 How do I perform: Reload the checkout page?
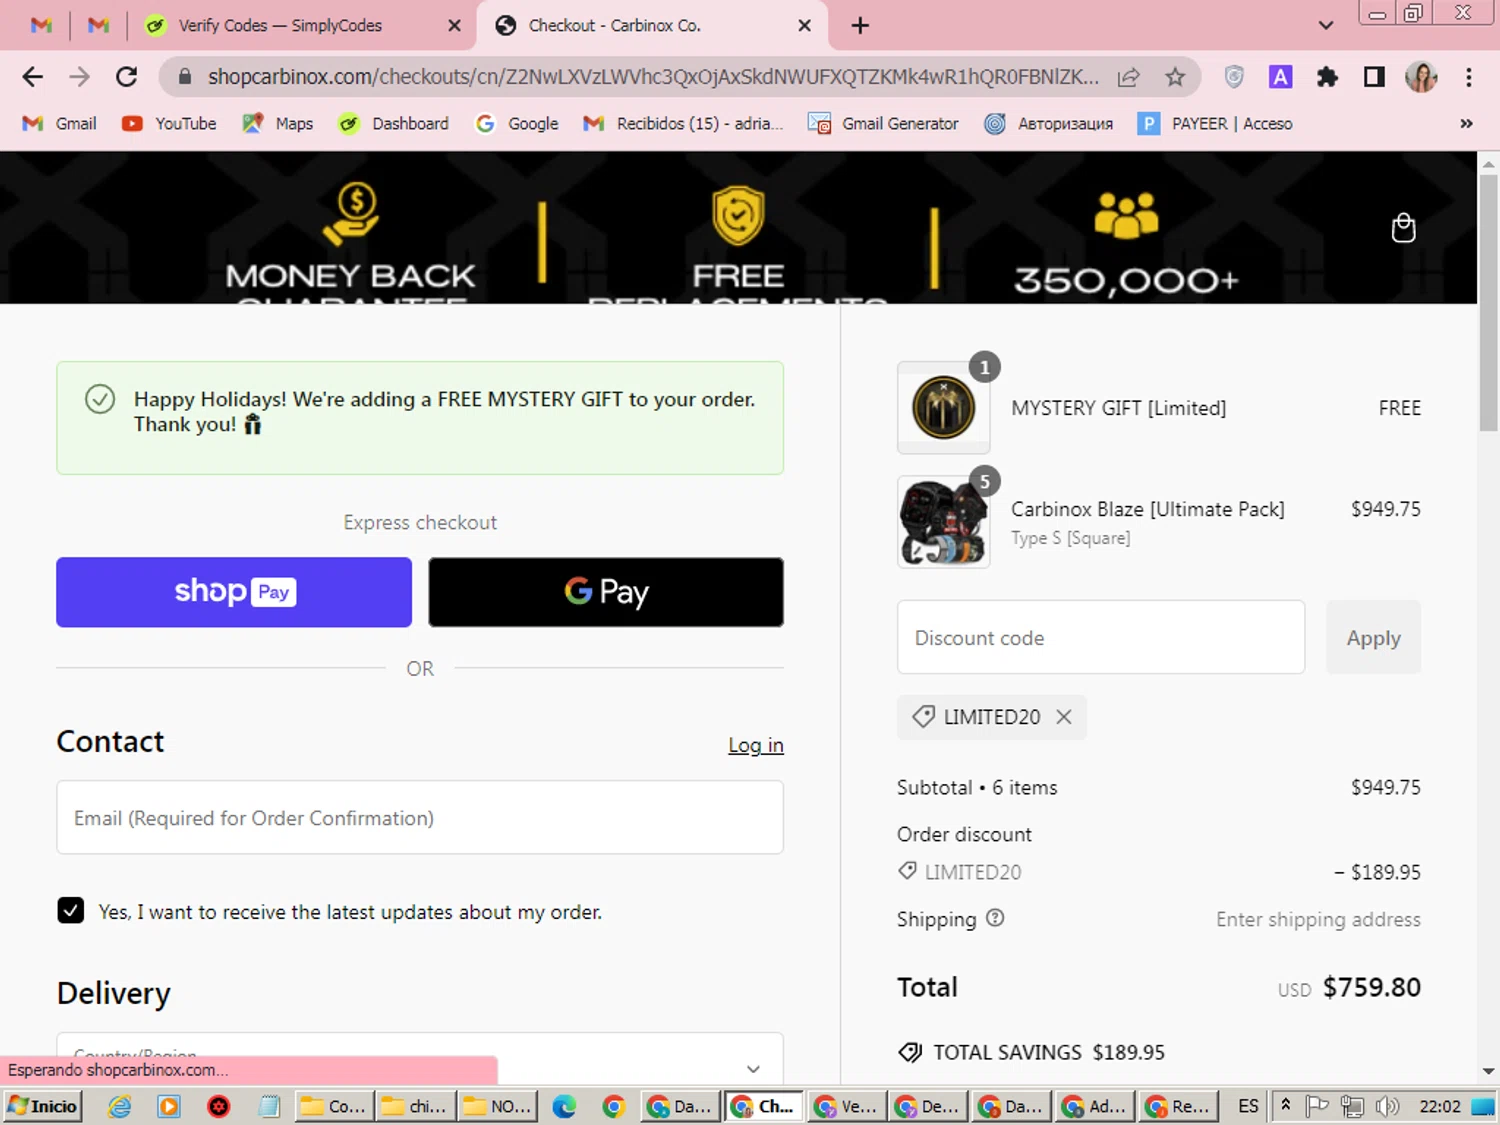[x=126, y=77]
